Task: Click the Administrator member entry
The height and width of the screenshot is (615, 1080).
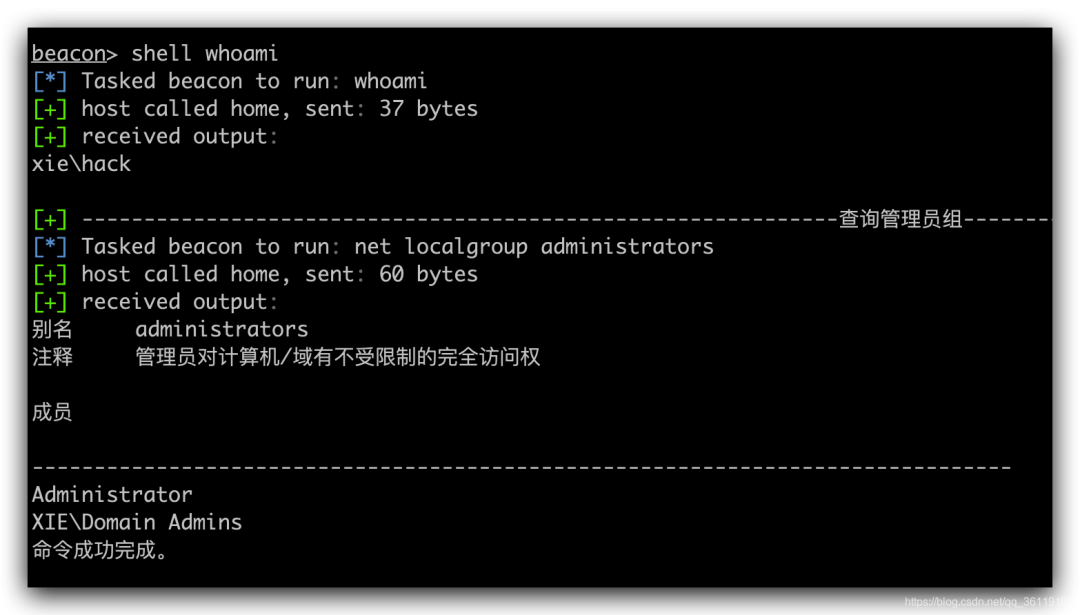Action: (x=112, y=494)
